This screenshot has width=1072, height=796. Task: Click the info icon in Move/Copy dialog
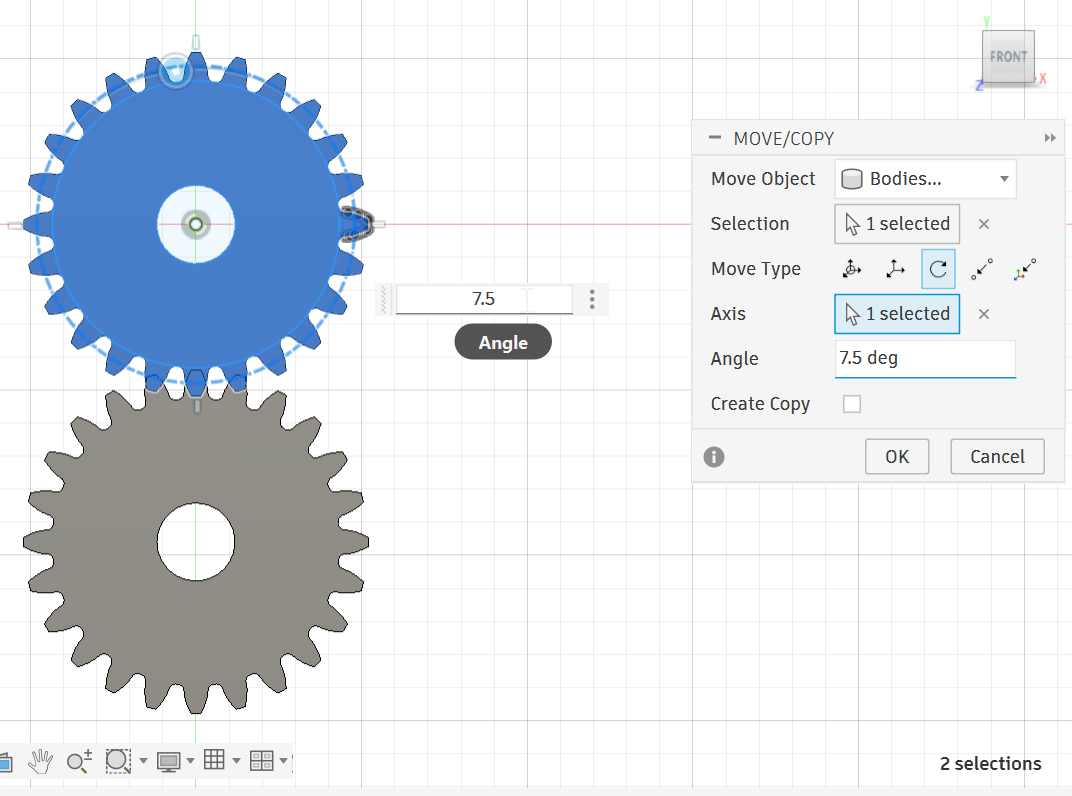[714, 457]
